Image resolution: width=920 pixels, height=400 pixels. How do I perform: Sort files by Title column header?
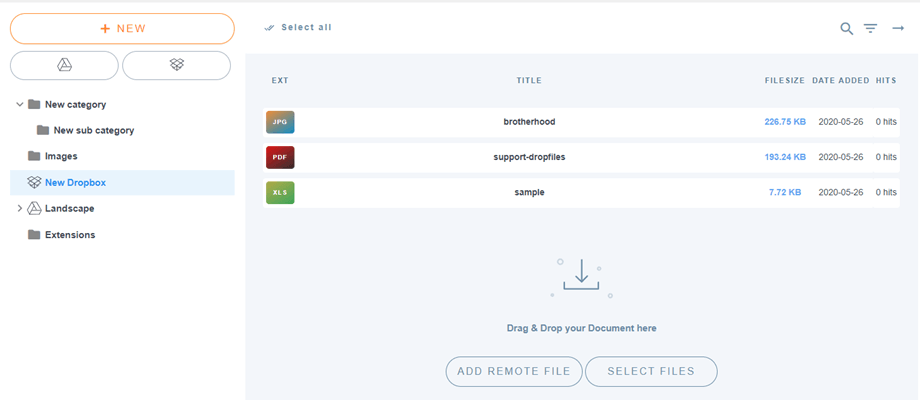[529, 80]
